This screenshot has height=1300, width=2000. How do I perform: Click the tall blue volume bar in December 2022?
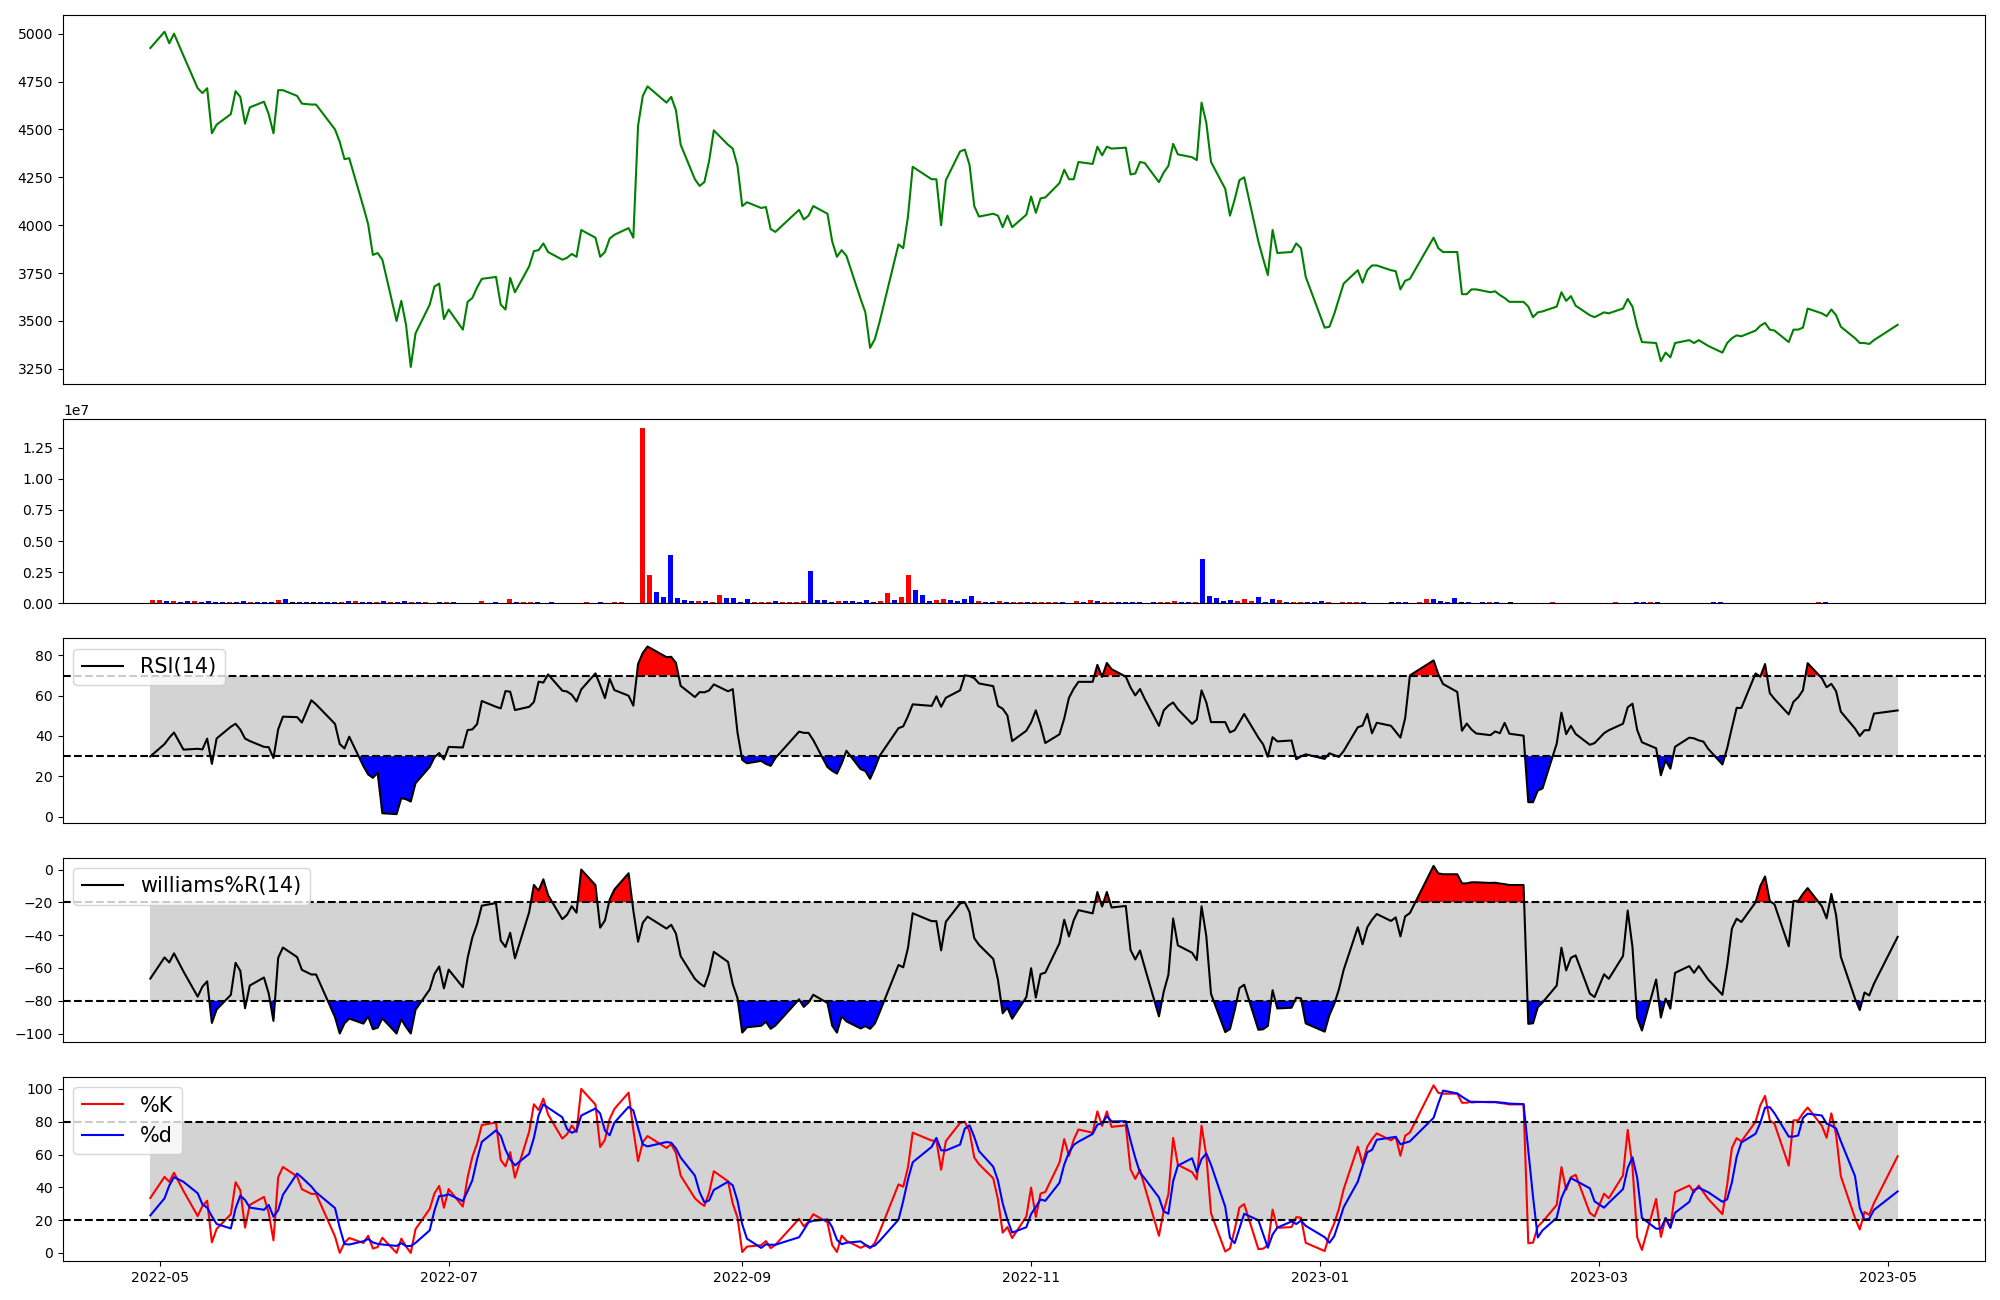tap(1202, 581)
